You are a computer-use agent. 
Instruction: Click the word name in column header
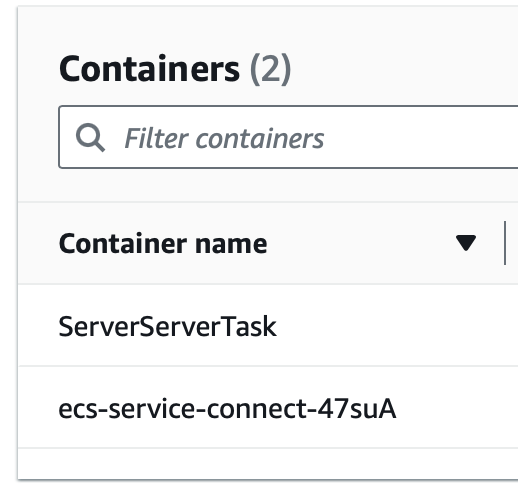coord(231,244)
